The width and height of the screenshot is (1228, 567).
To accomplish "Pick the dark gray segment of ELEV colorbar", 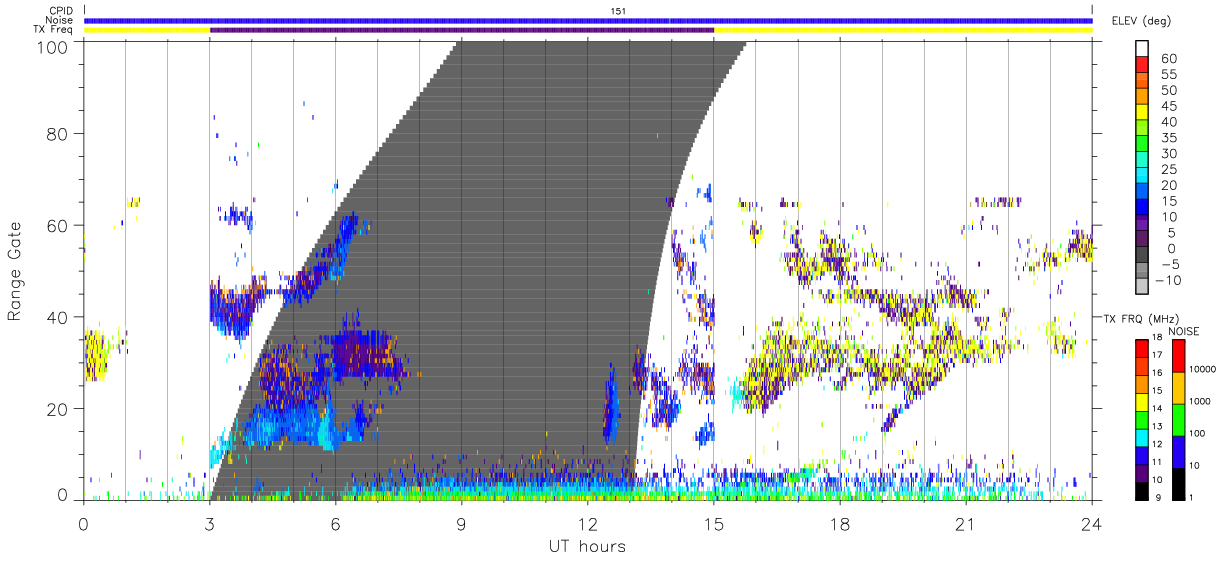I will [1142, 256].
